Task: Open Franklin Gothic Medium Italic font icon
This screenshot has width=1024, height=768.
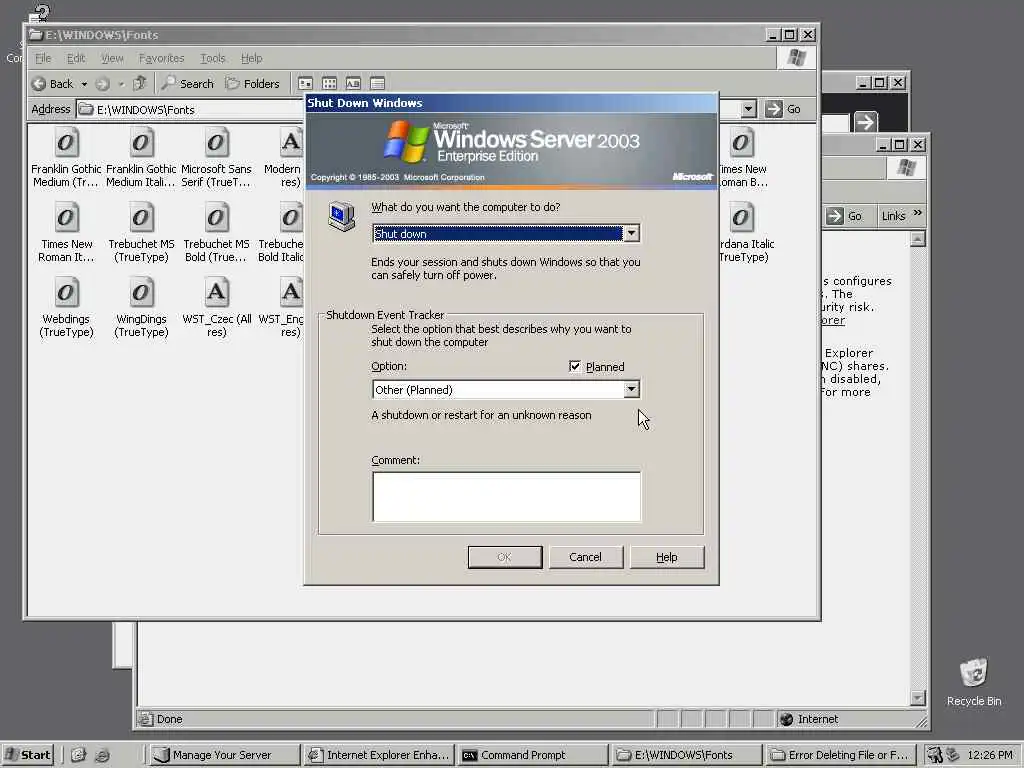Action: click(141, 143)
